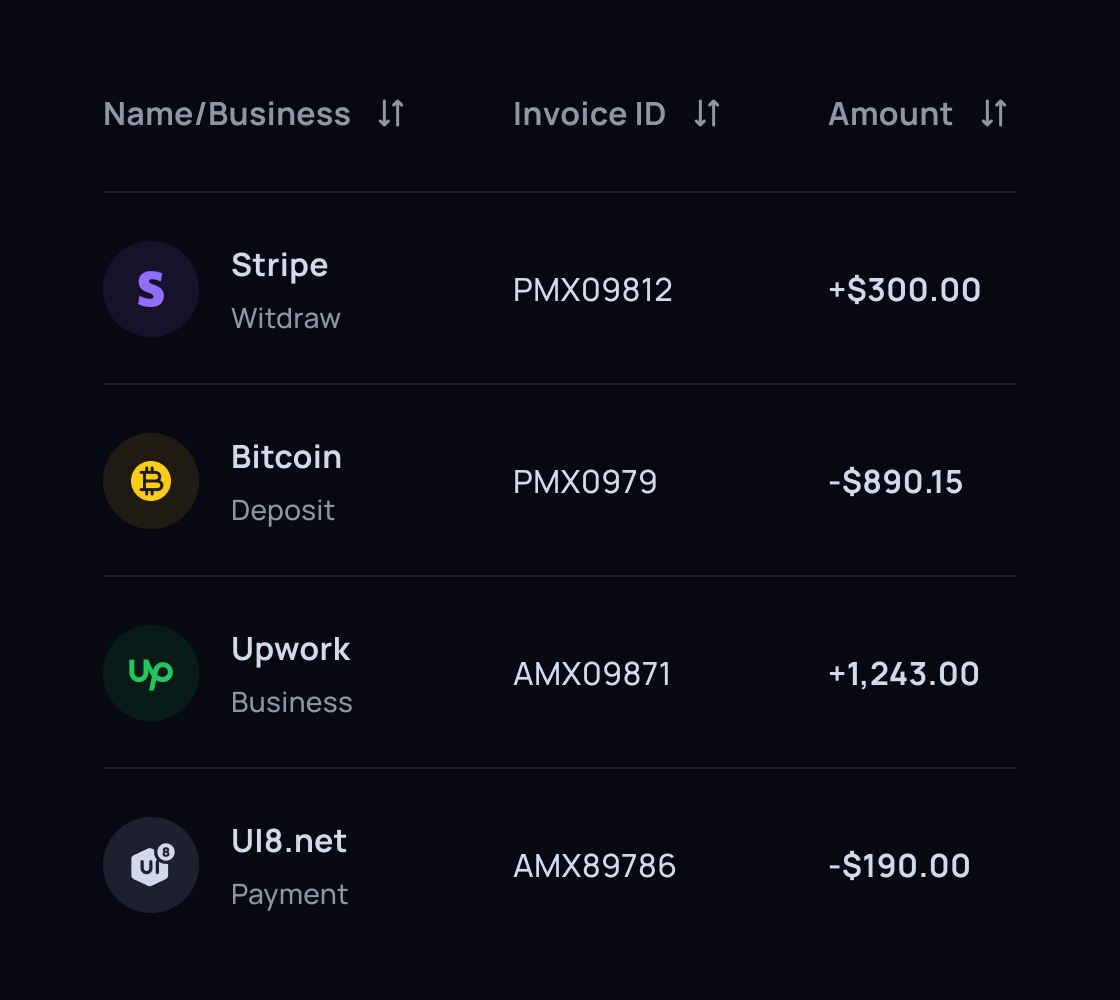Sort by Name/Business using arrows icon
Image resolution: width=1120 pixels, height=1000 pixels.
[x=391, y=114]
